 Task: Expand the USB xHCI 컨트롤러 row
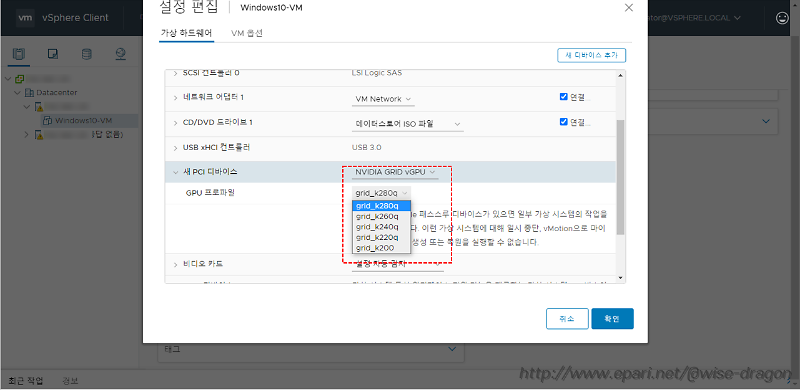pos(175,148)
